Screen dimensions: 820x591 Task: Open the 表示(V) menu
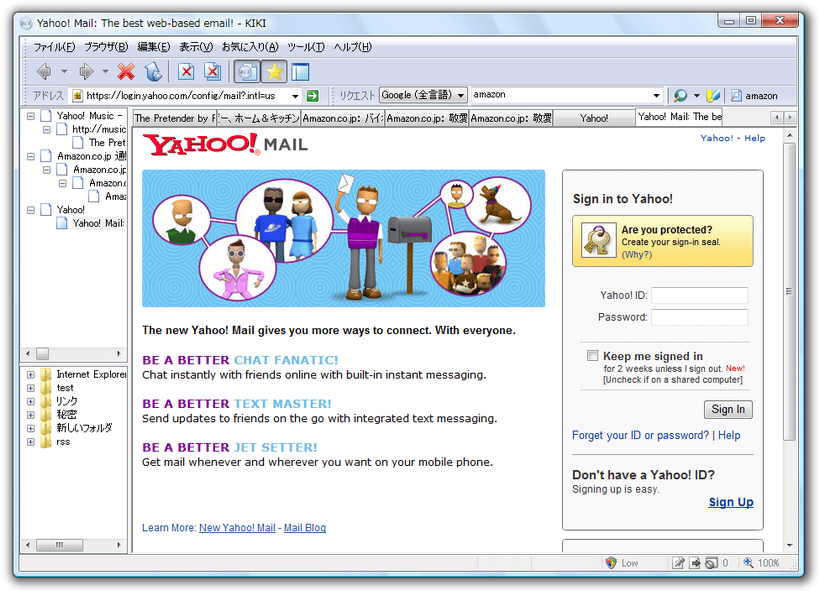point(196,47)
